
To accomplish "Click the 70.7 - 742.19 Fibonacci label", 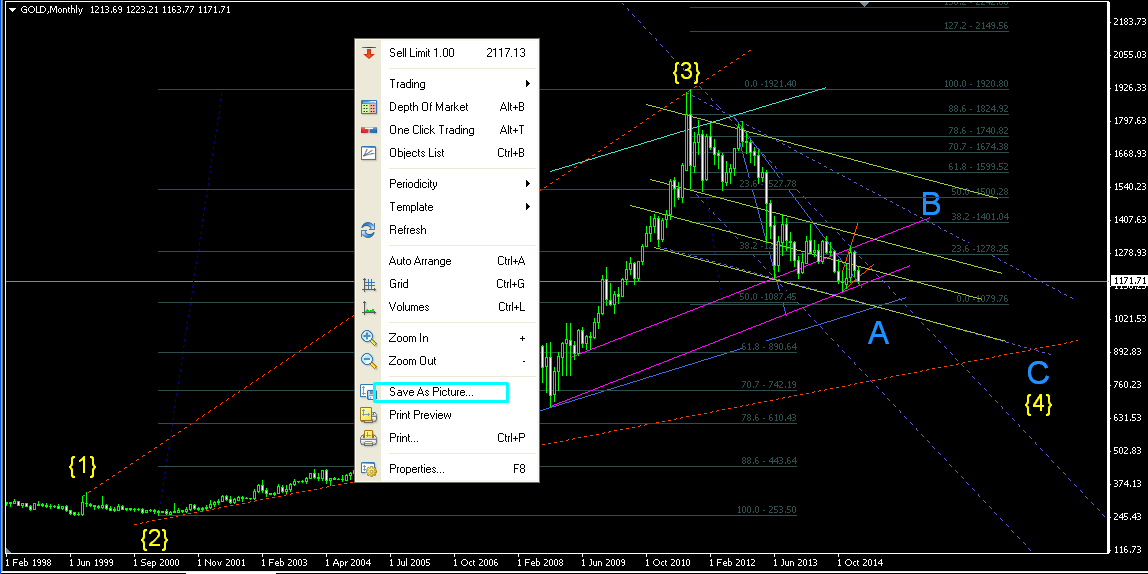I will point(769,384).
